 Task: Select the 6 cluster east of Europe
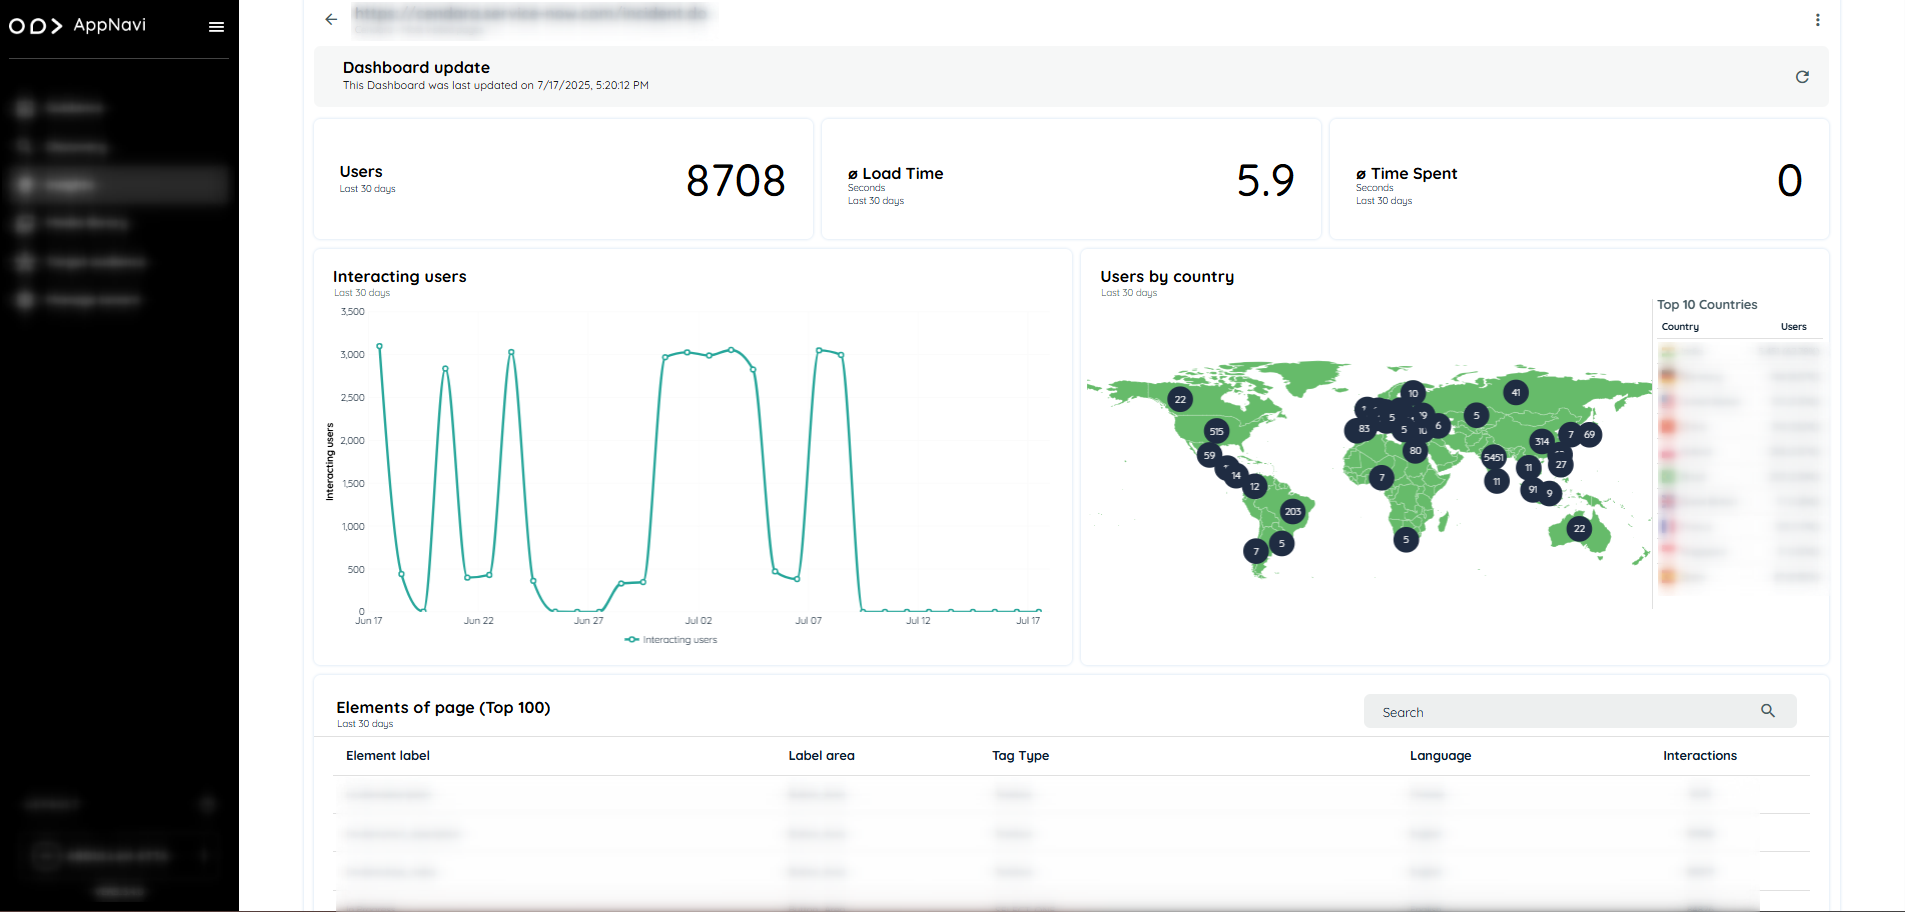point(1438,425)
